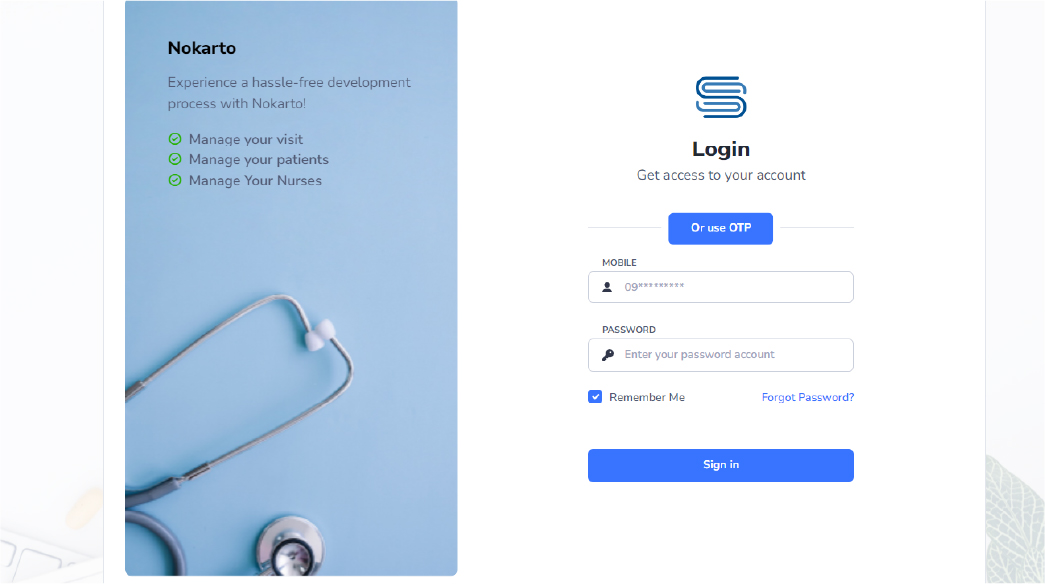1045x584 pixels.
Task: Focus the Mobile number input field
Action: point(720,287)
